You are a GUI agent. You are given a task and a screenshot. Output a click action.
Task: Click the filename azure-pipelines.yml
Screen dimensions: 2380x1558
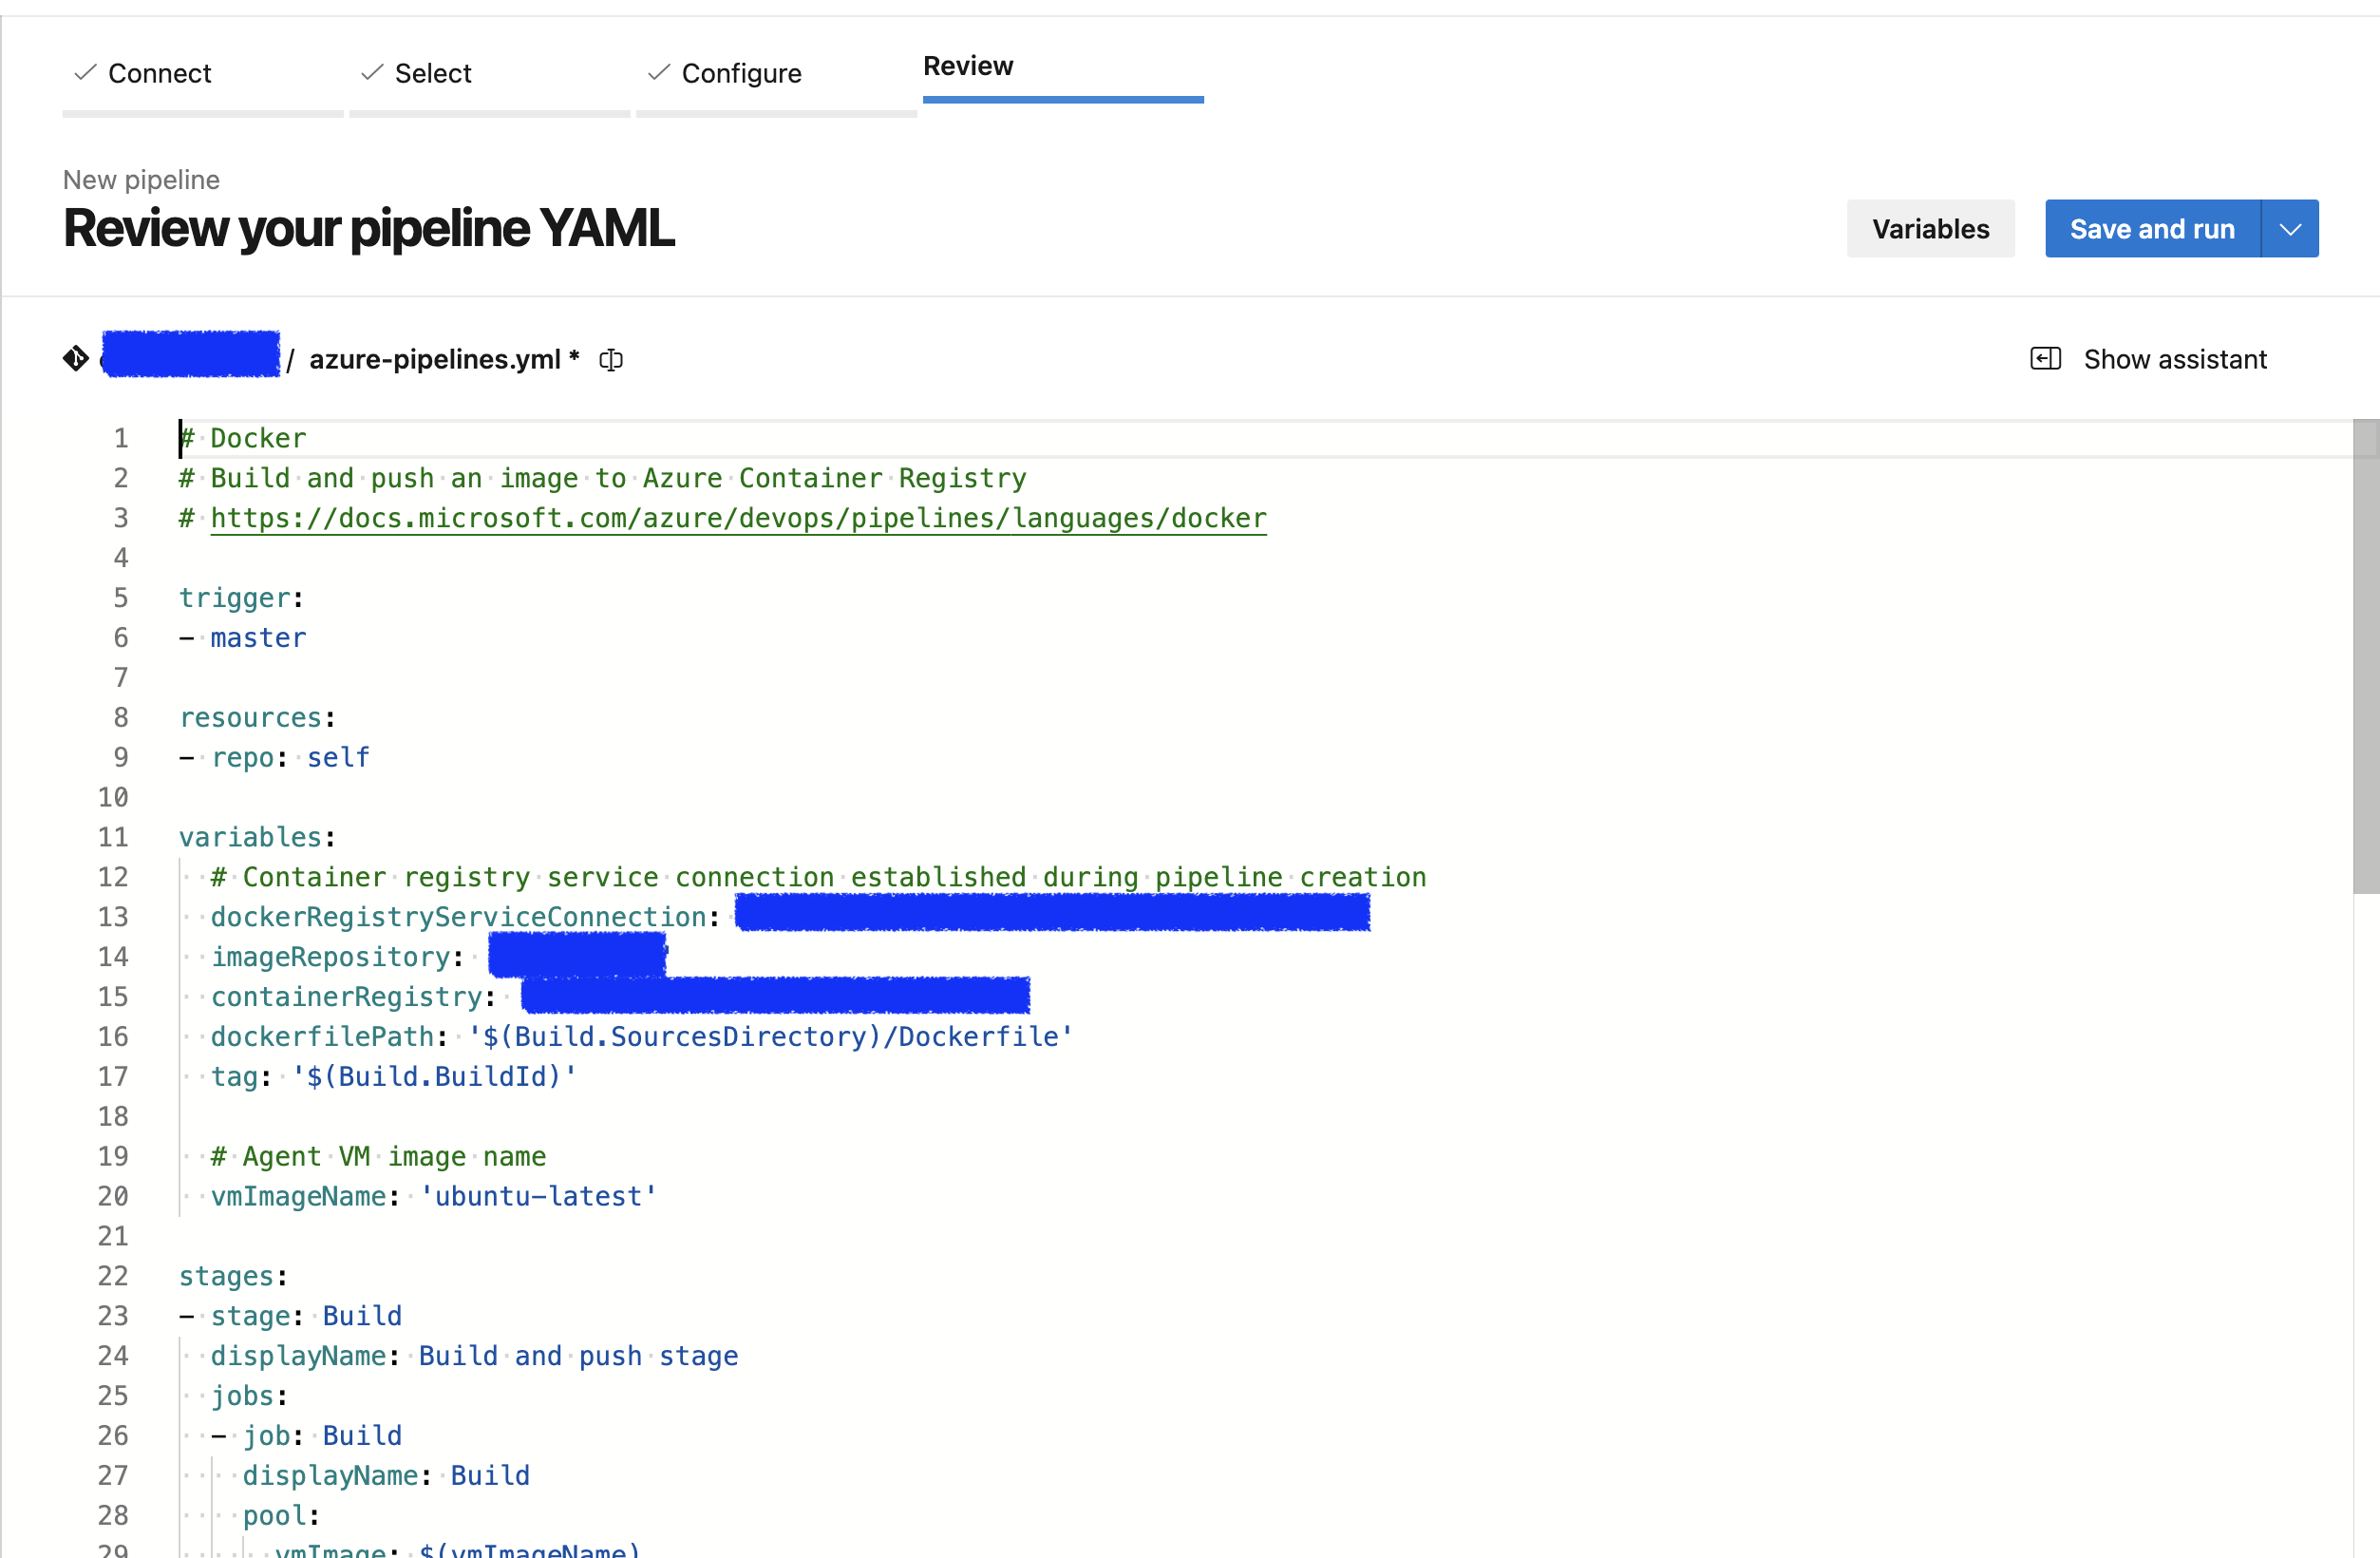[x=436, y=360]
